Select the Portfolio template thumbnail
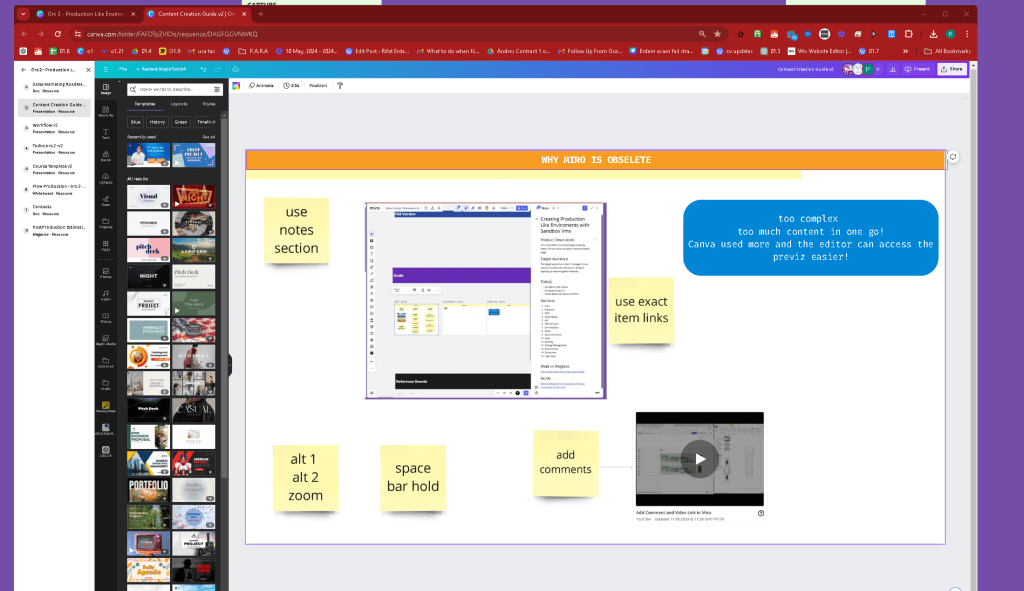1024x591 pixels. [148, 490]
